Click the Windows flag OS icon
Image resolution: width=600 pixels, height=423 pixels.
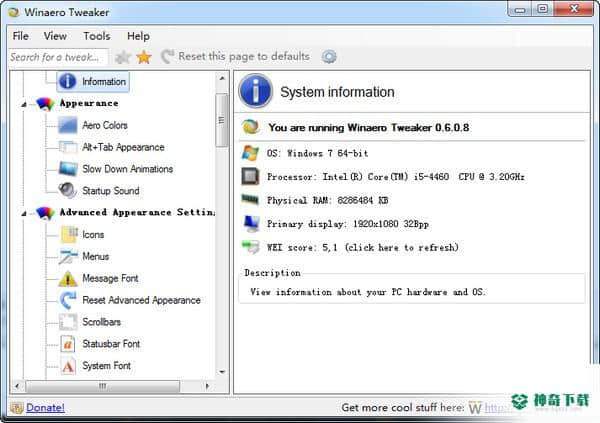click(x=250, y=153)
